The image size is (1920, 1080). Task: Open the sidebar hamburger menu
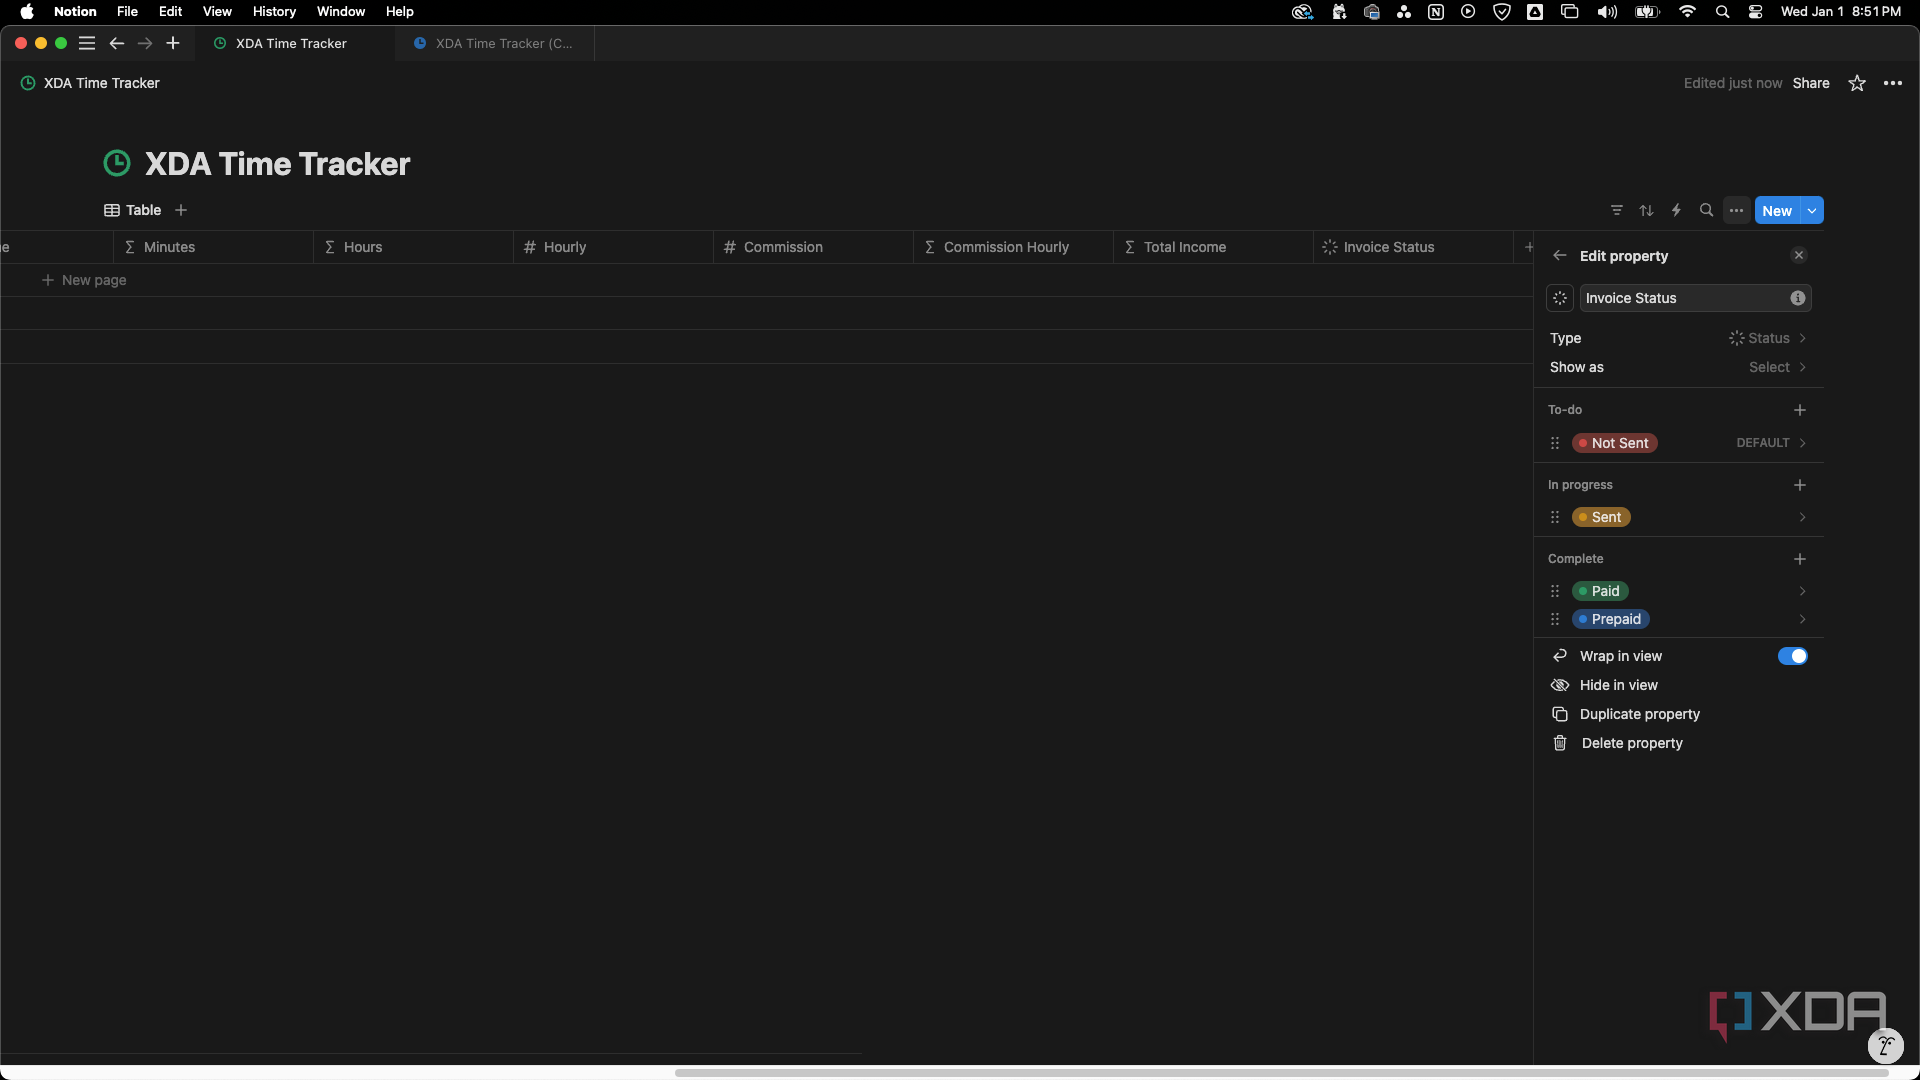tap(87, 43)
